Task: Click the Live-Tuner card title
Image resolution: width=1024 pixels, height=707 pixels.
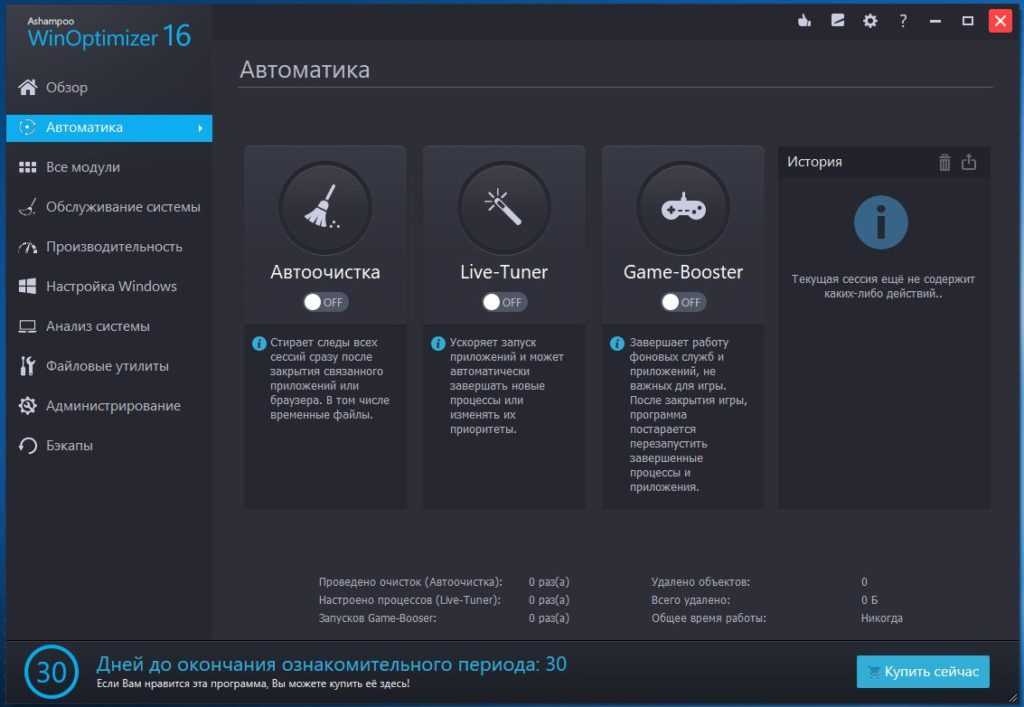Action: (504, 272)
